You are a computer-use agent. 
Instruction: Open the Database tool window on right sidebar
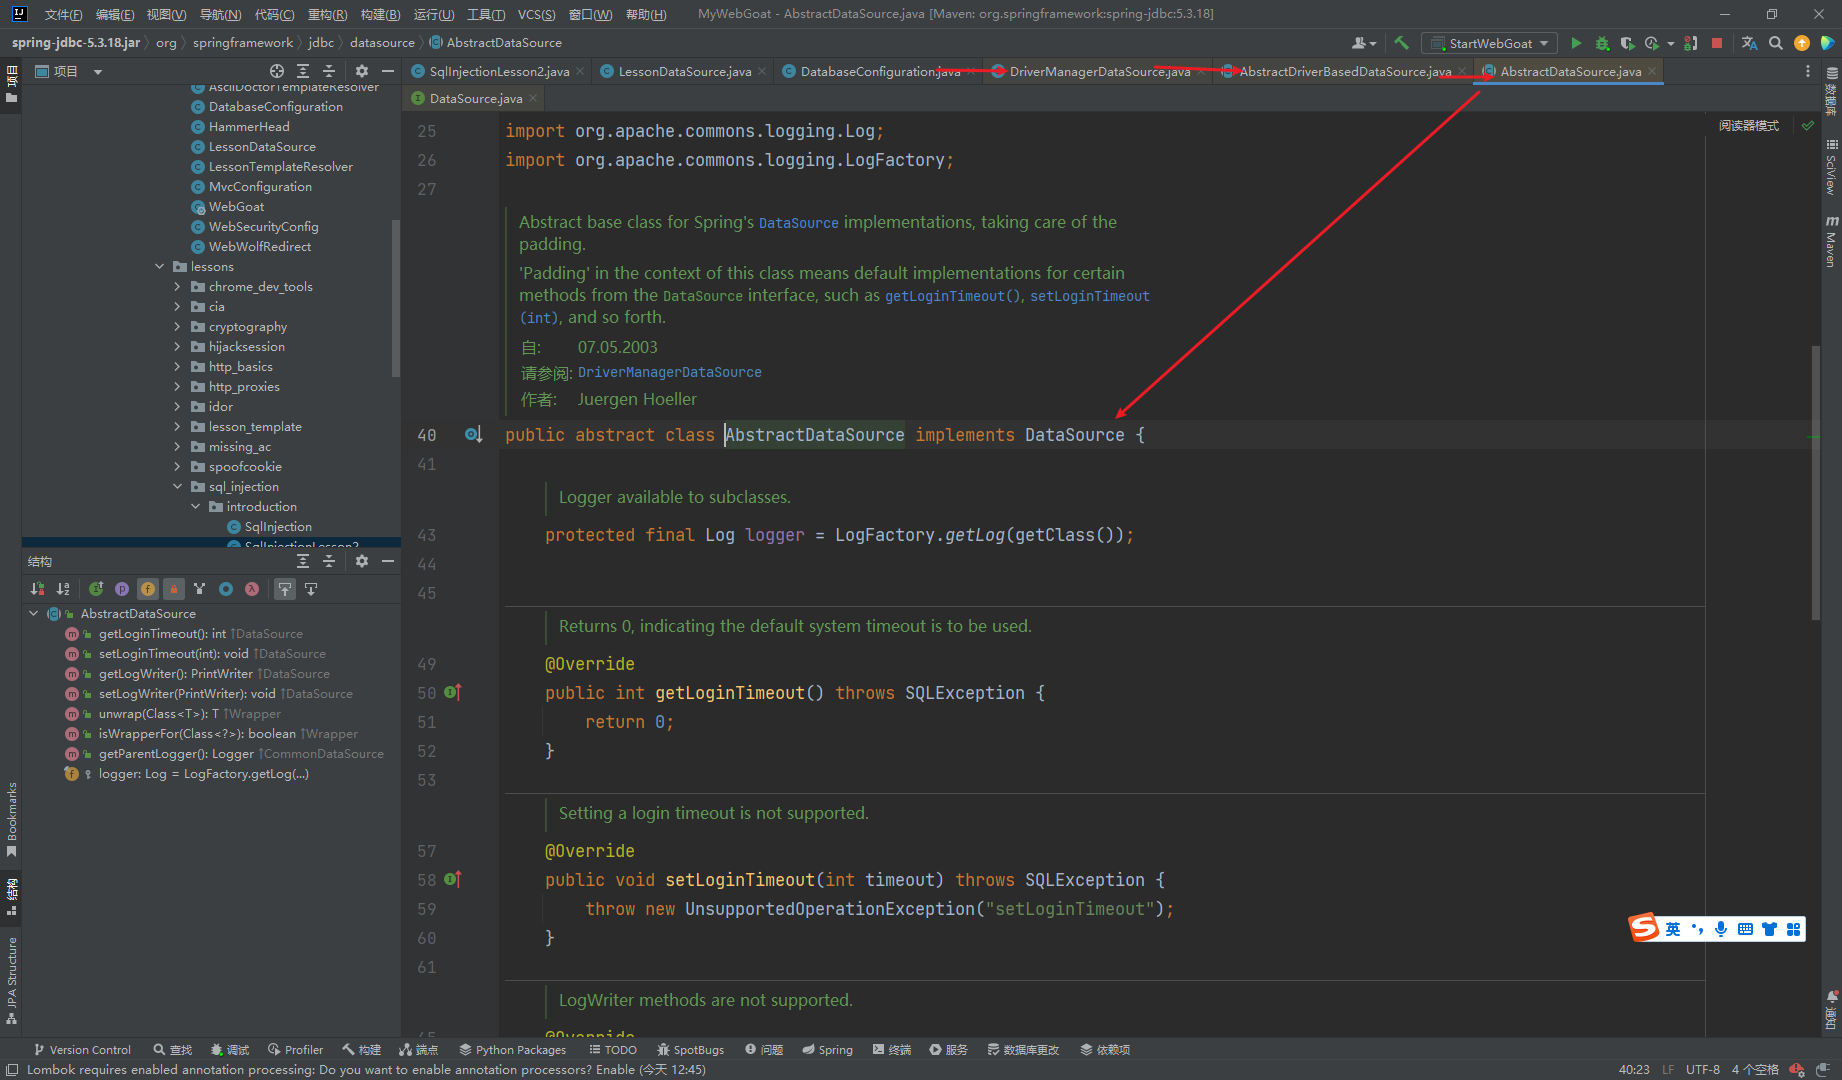(x=1832, y=91)
